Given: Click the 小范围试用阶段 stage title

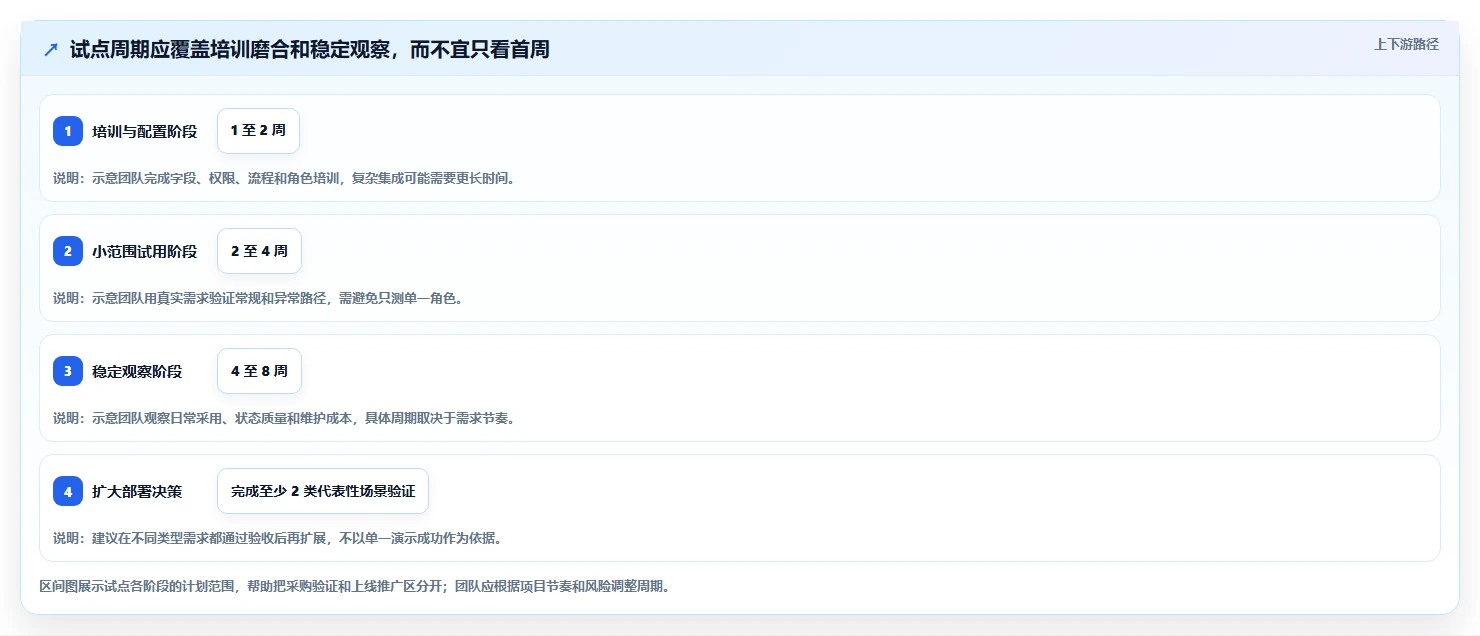Looking at the screenshot, I should click(x=145, y=251).
